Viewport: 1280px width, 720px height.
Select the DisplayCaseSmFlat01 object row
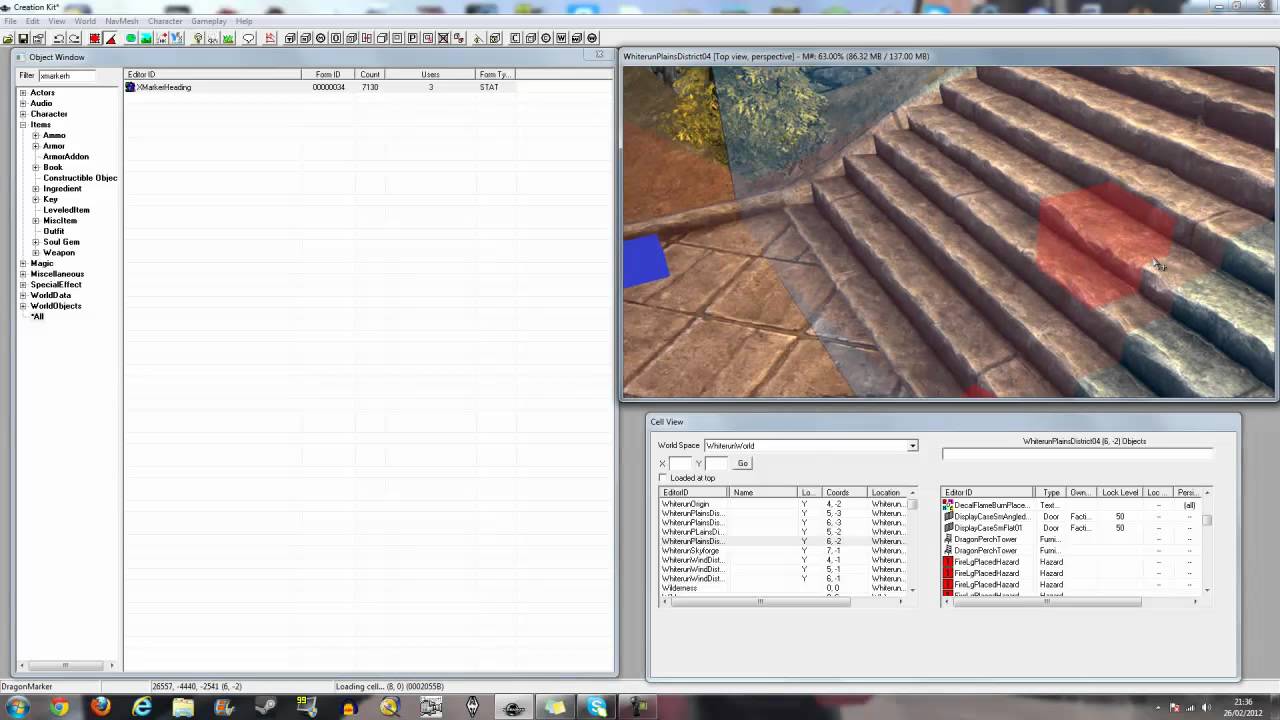tap(1072, 528)
